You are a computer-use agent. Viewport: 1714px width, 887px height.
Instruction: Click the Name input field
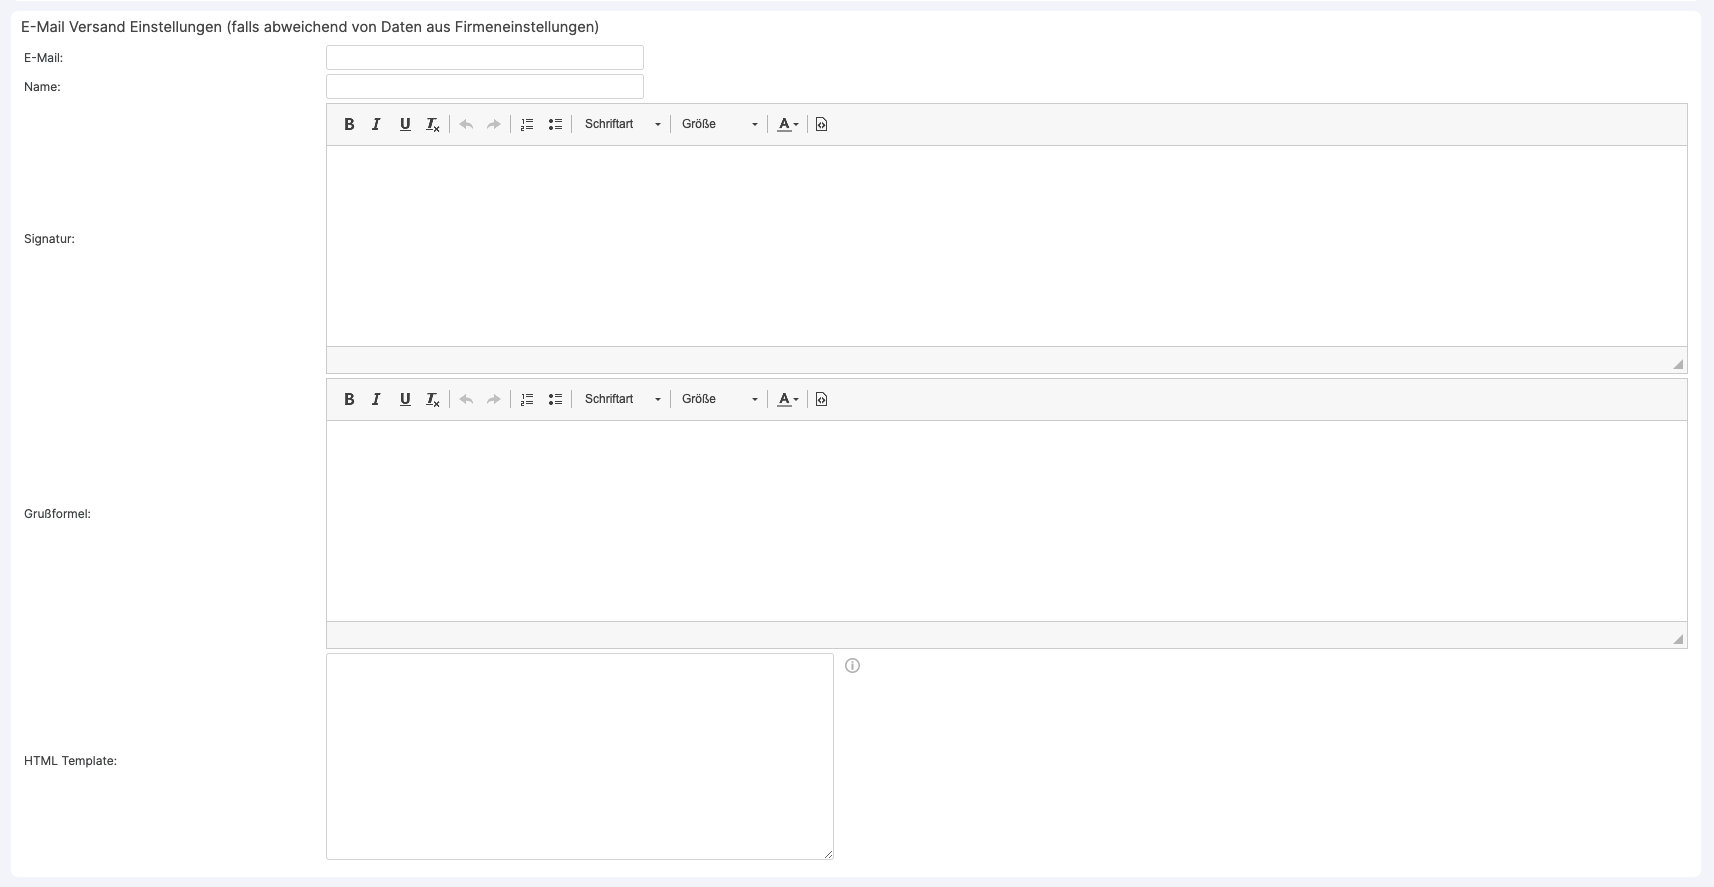(485, 87)
